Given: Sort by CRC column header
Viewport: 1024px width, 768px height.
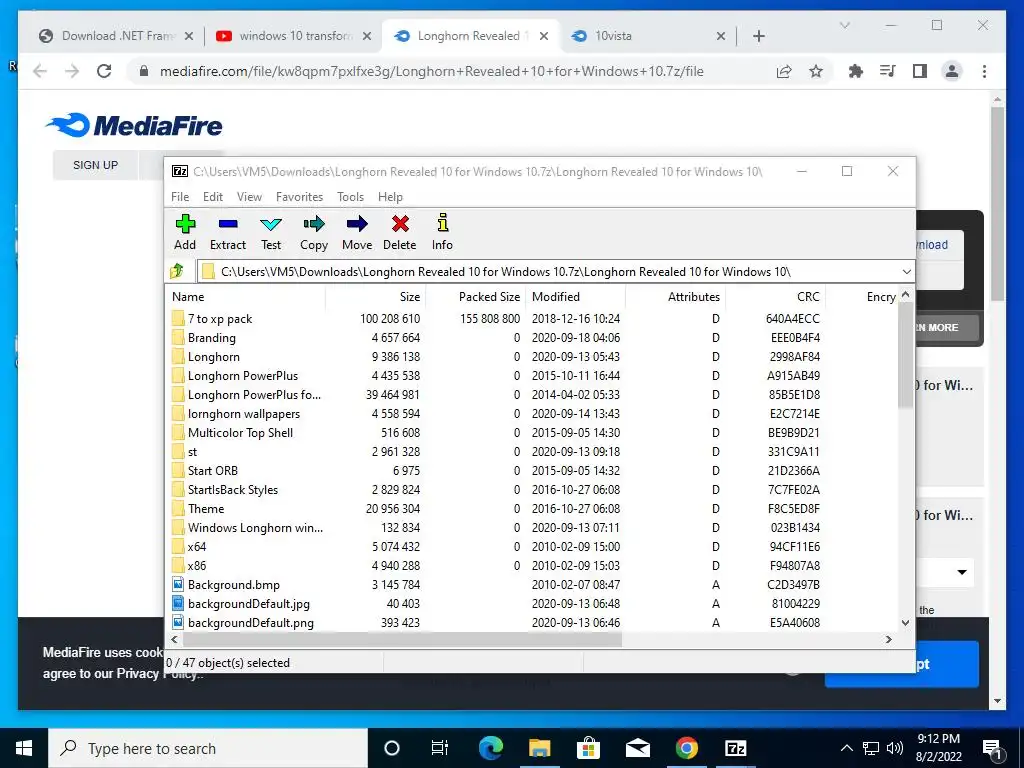Looking at the screenshot, I should click(x=775, y=296).
